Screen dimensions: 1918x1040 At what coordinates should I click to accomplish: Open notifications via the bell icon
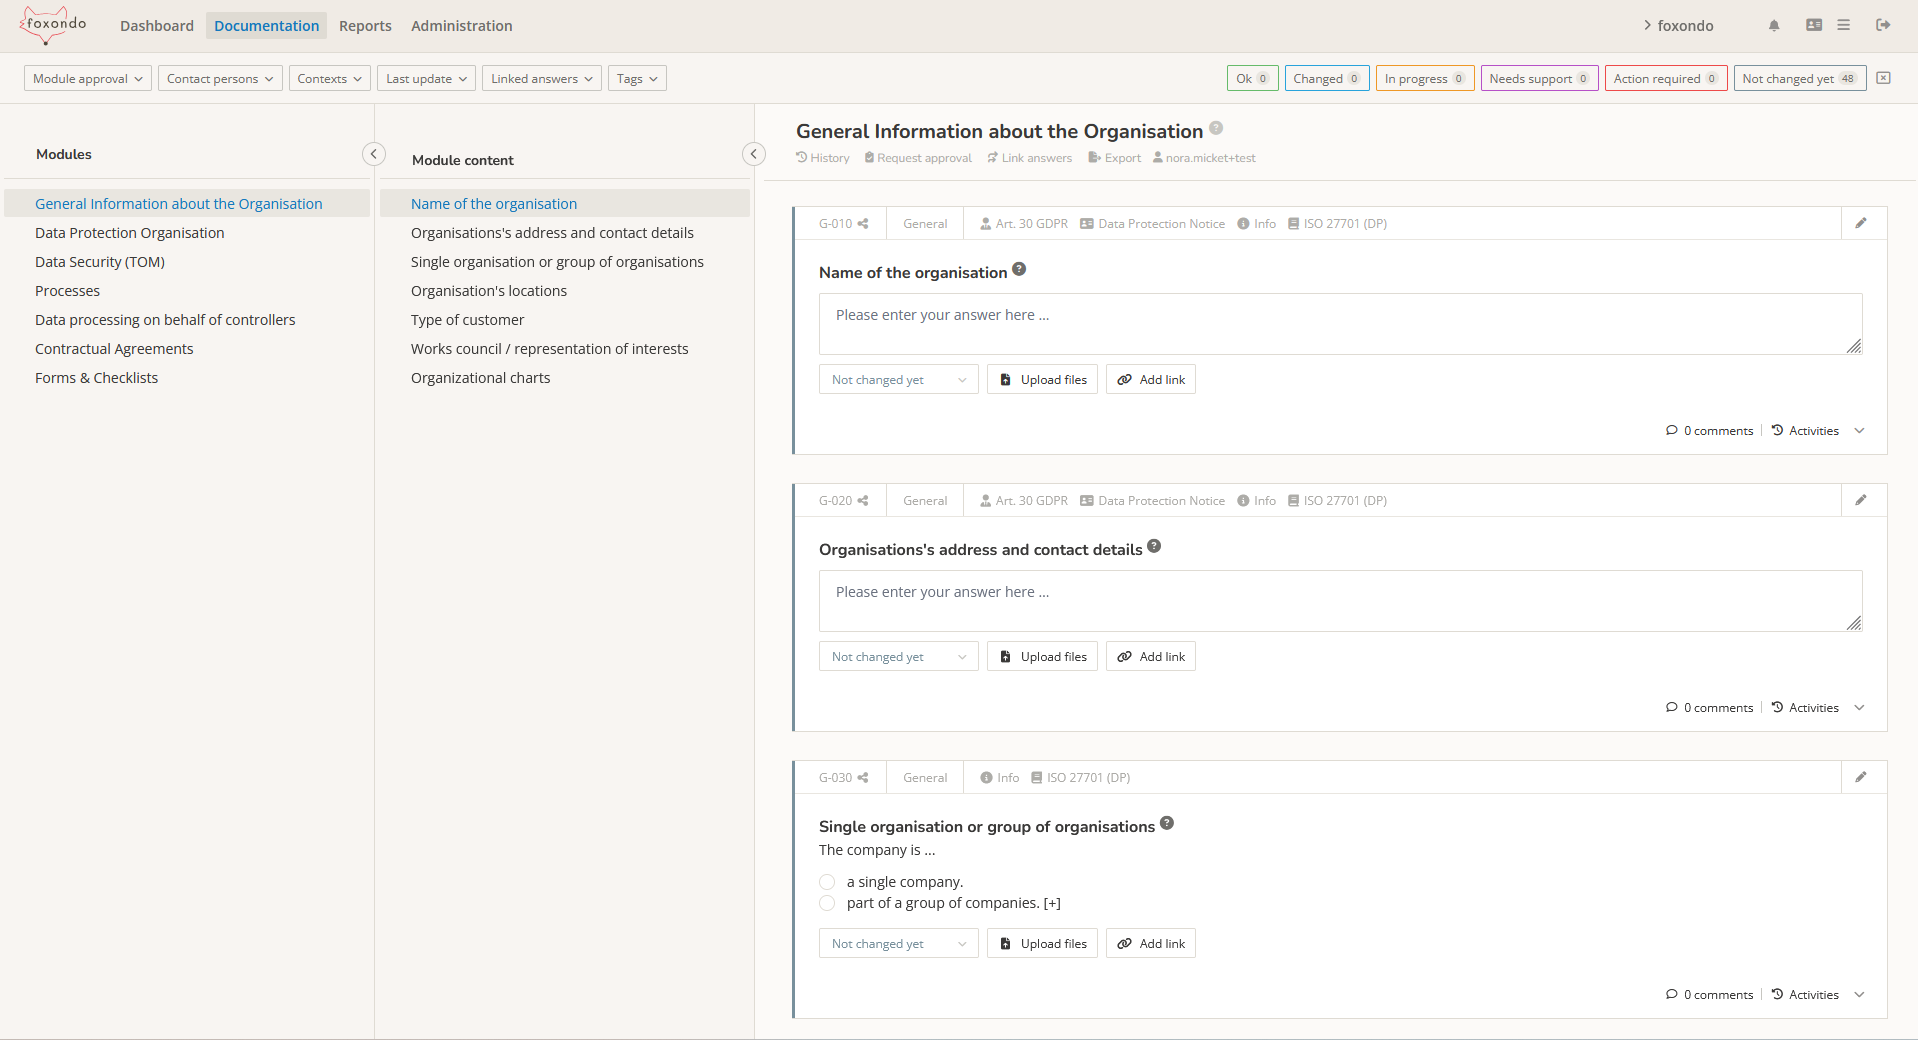[1773, 25]
